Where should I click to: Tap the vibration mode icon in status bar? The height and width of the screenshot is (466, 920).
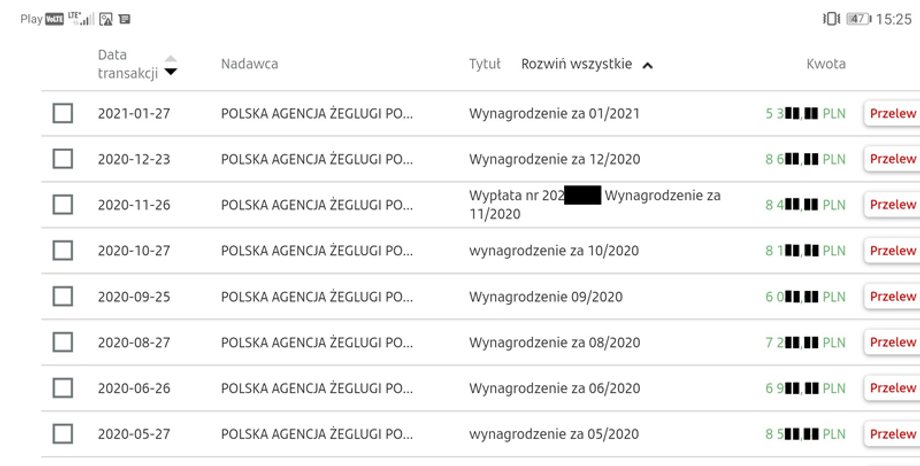tap(831, 19)
